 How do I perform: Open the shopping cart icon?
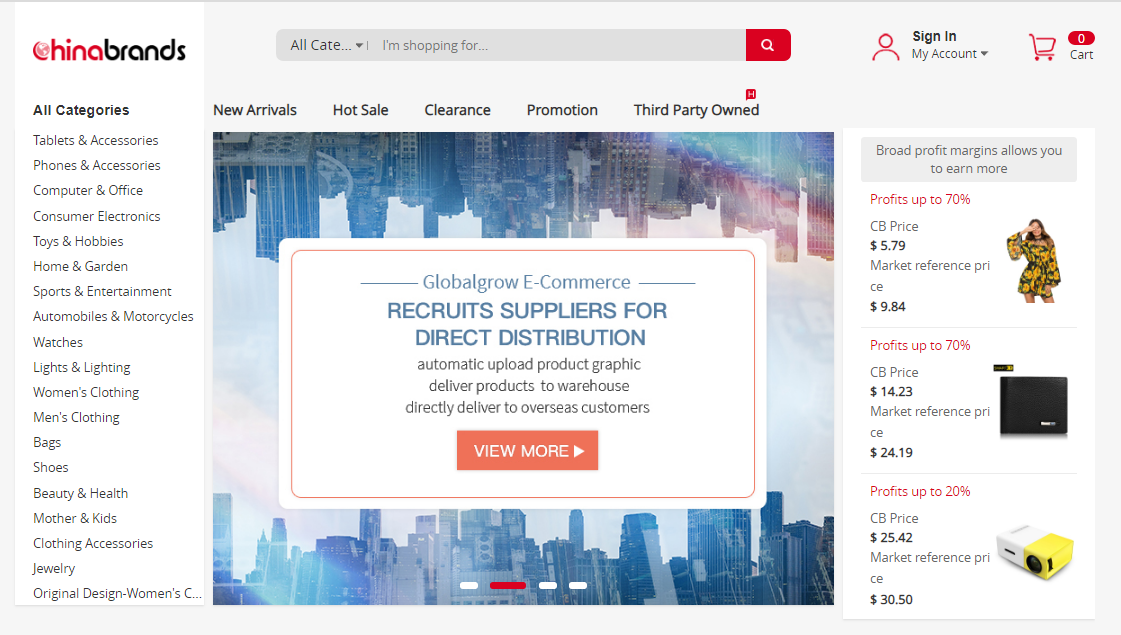(x=1042, y=47)
